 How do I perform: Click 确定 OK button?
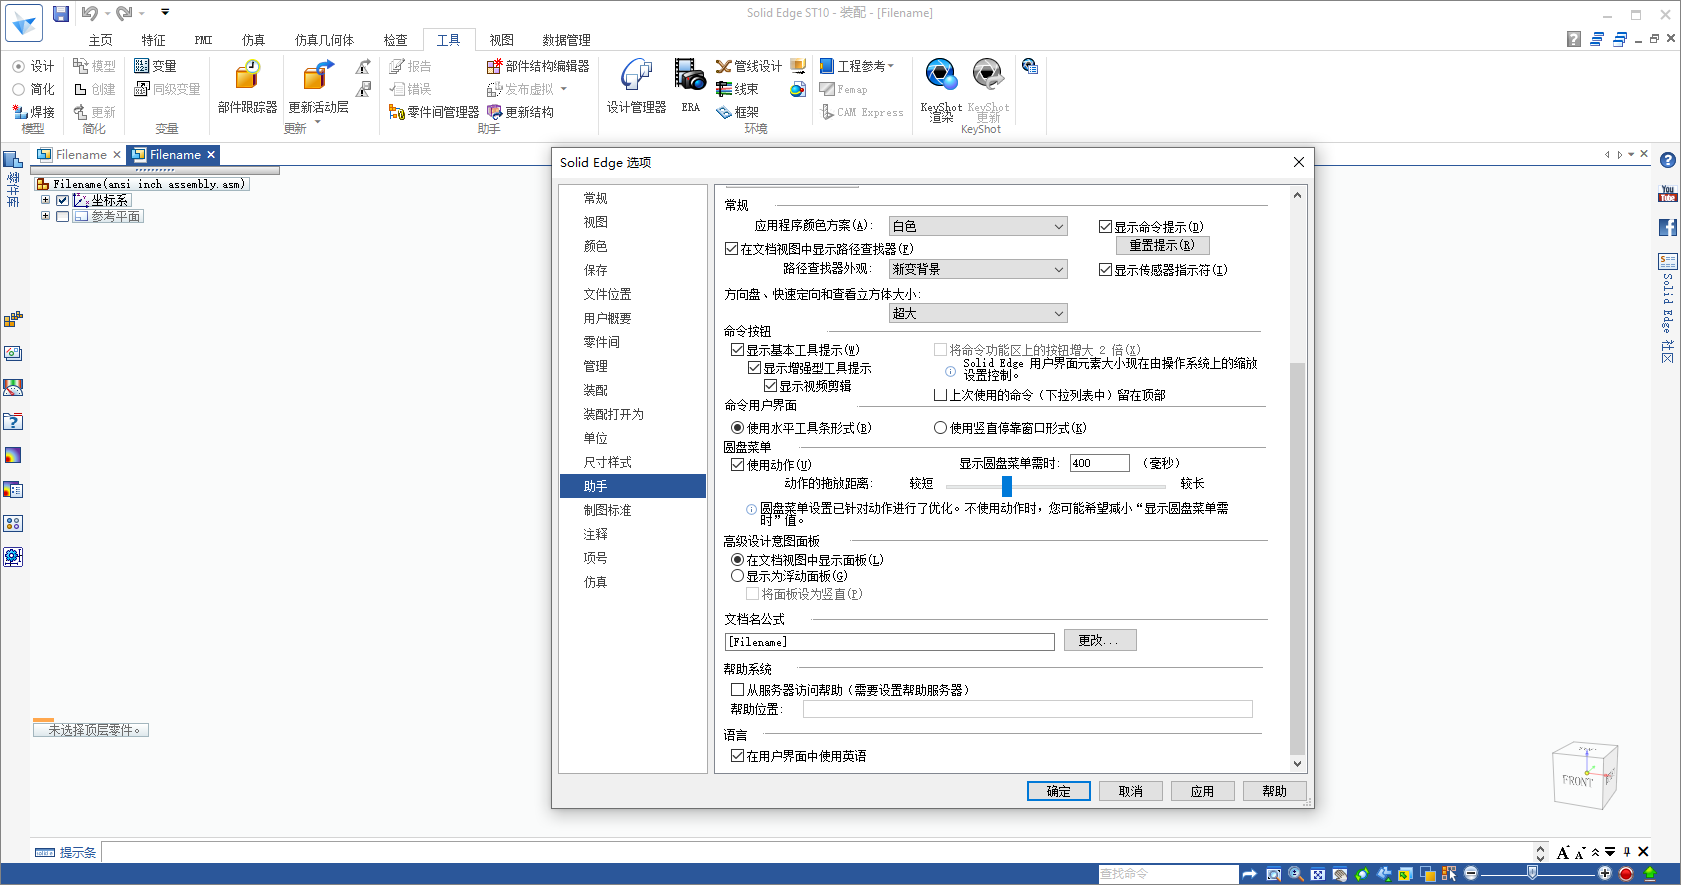(x=1059, y=791)
